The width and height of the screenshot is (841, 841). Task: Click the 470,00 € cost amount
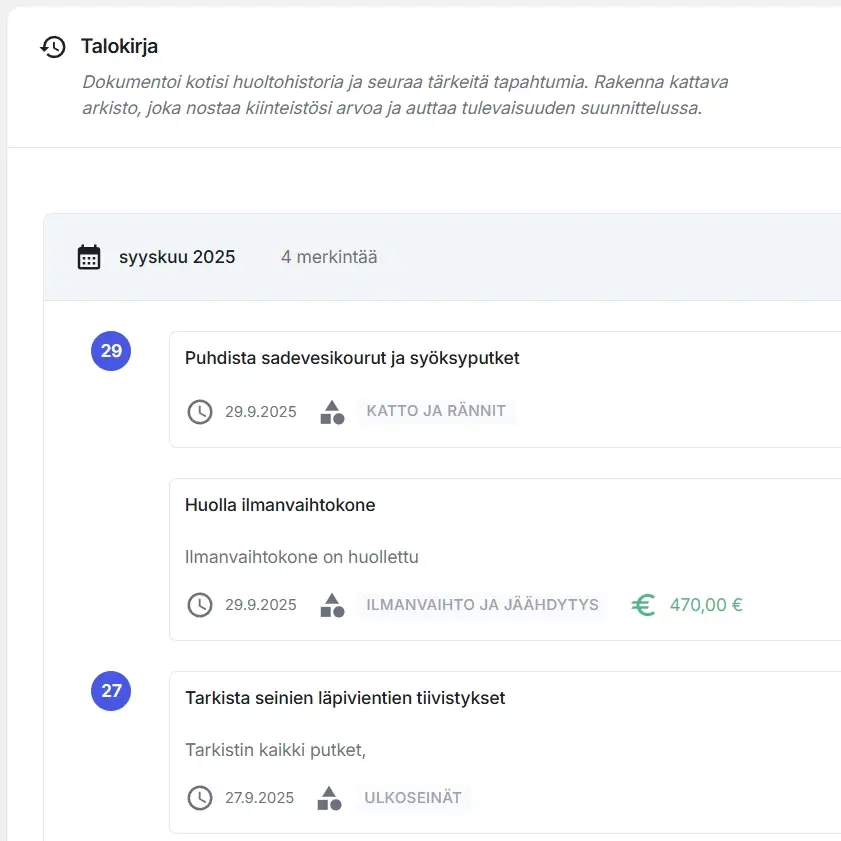coord(706,605)
